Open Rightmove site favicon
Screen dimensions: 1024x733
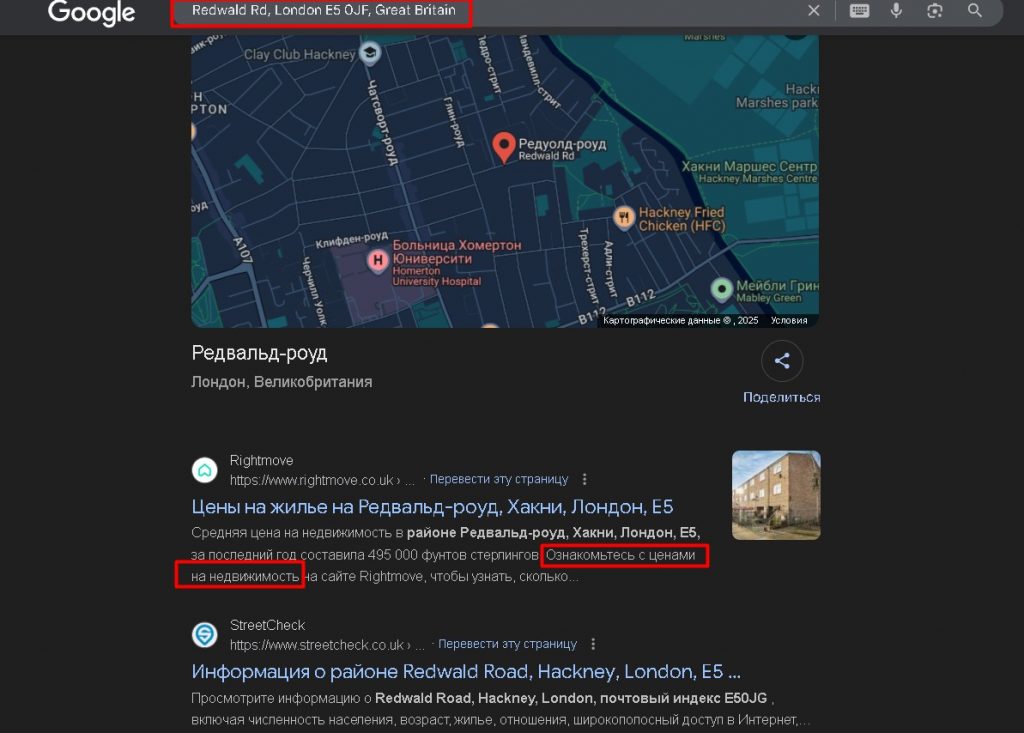pos(204,470)
